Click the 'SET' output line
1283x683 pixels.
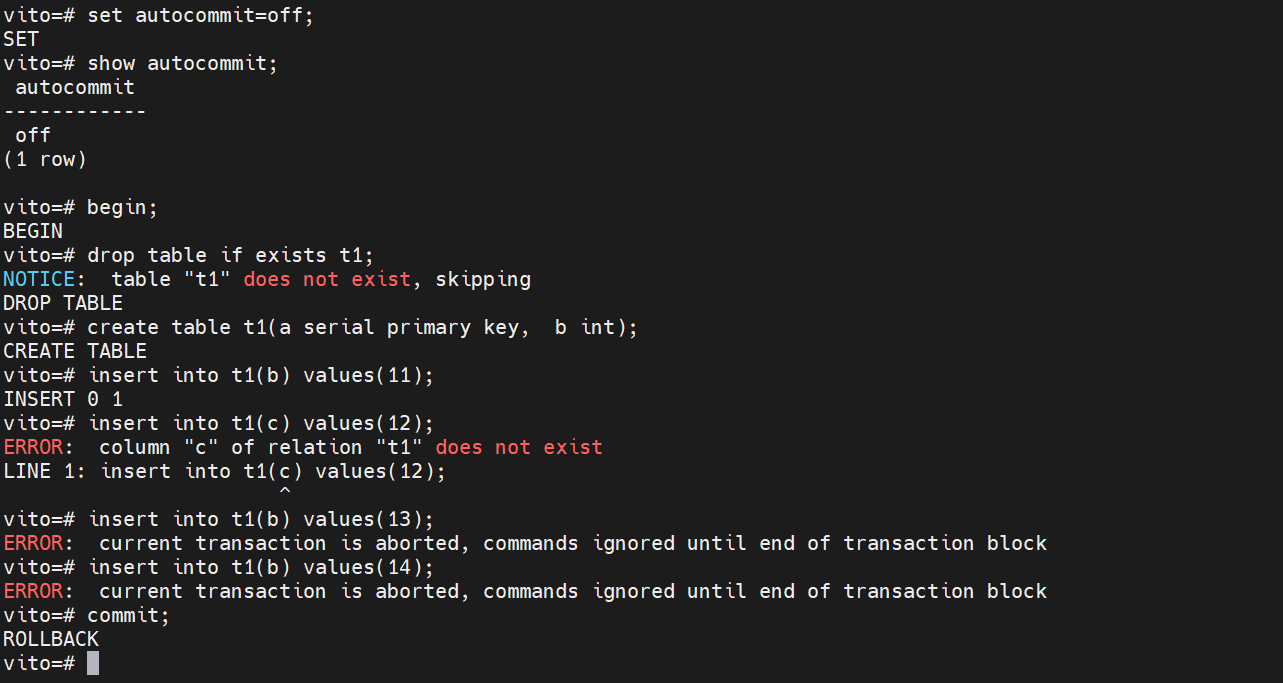(x=21, y=40)
